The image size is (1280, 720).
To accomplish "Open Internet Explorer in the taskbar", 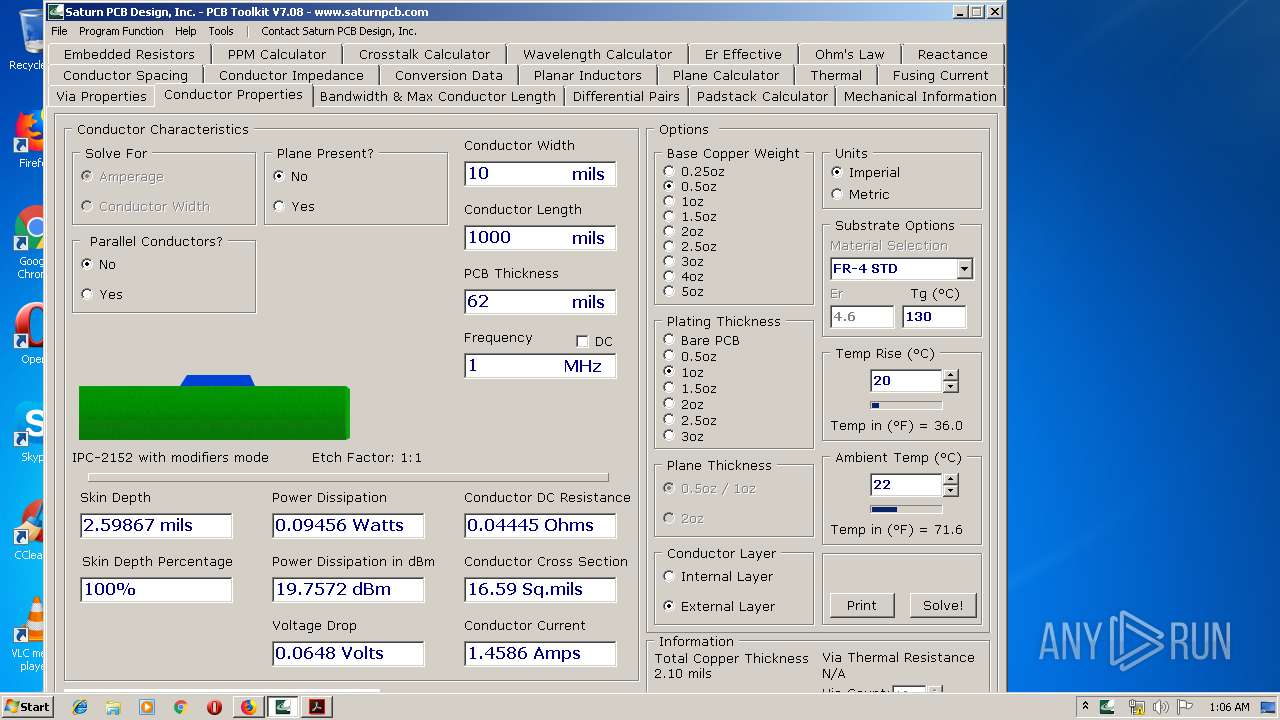I will coord(80,707).
